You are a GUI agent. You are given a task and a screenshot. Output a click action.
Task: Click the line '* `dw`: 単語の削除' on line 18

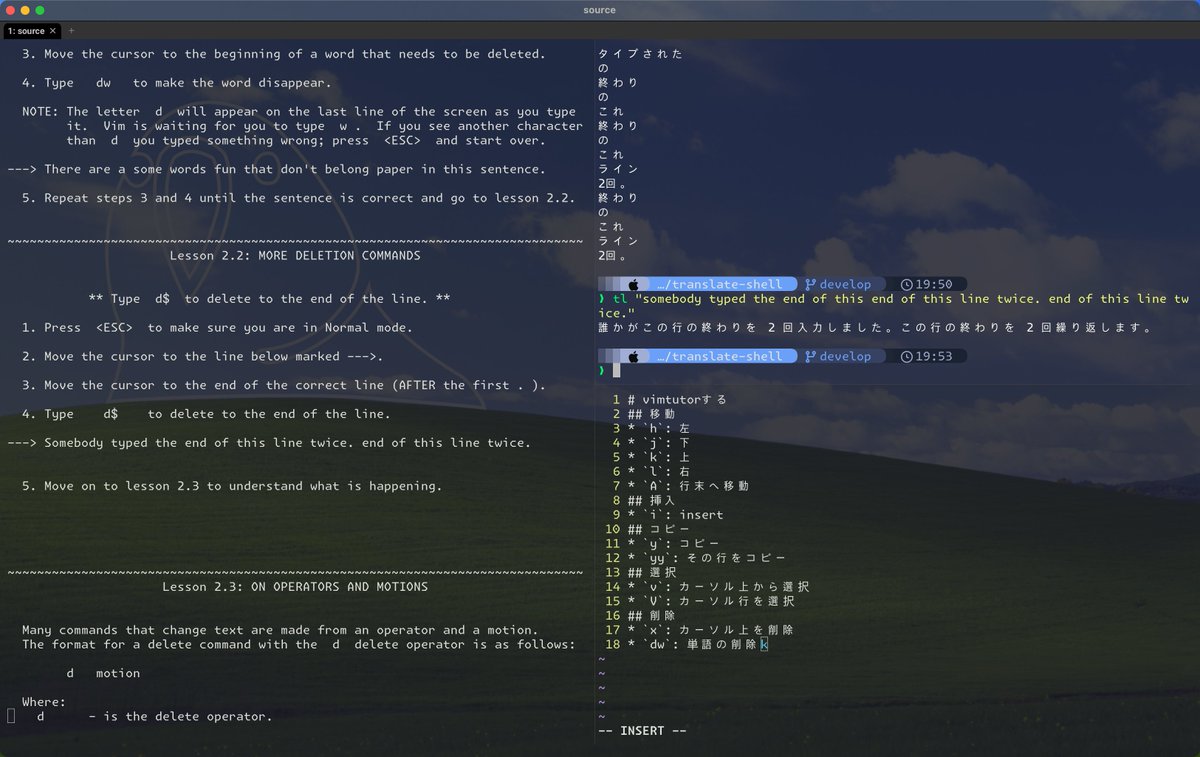(692, 645)
